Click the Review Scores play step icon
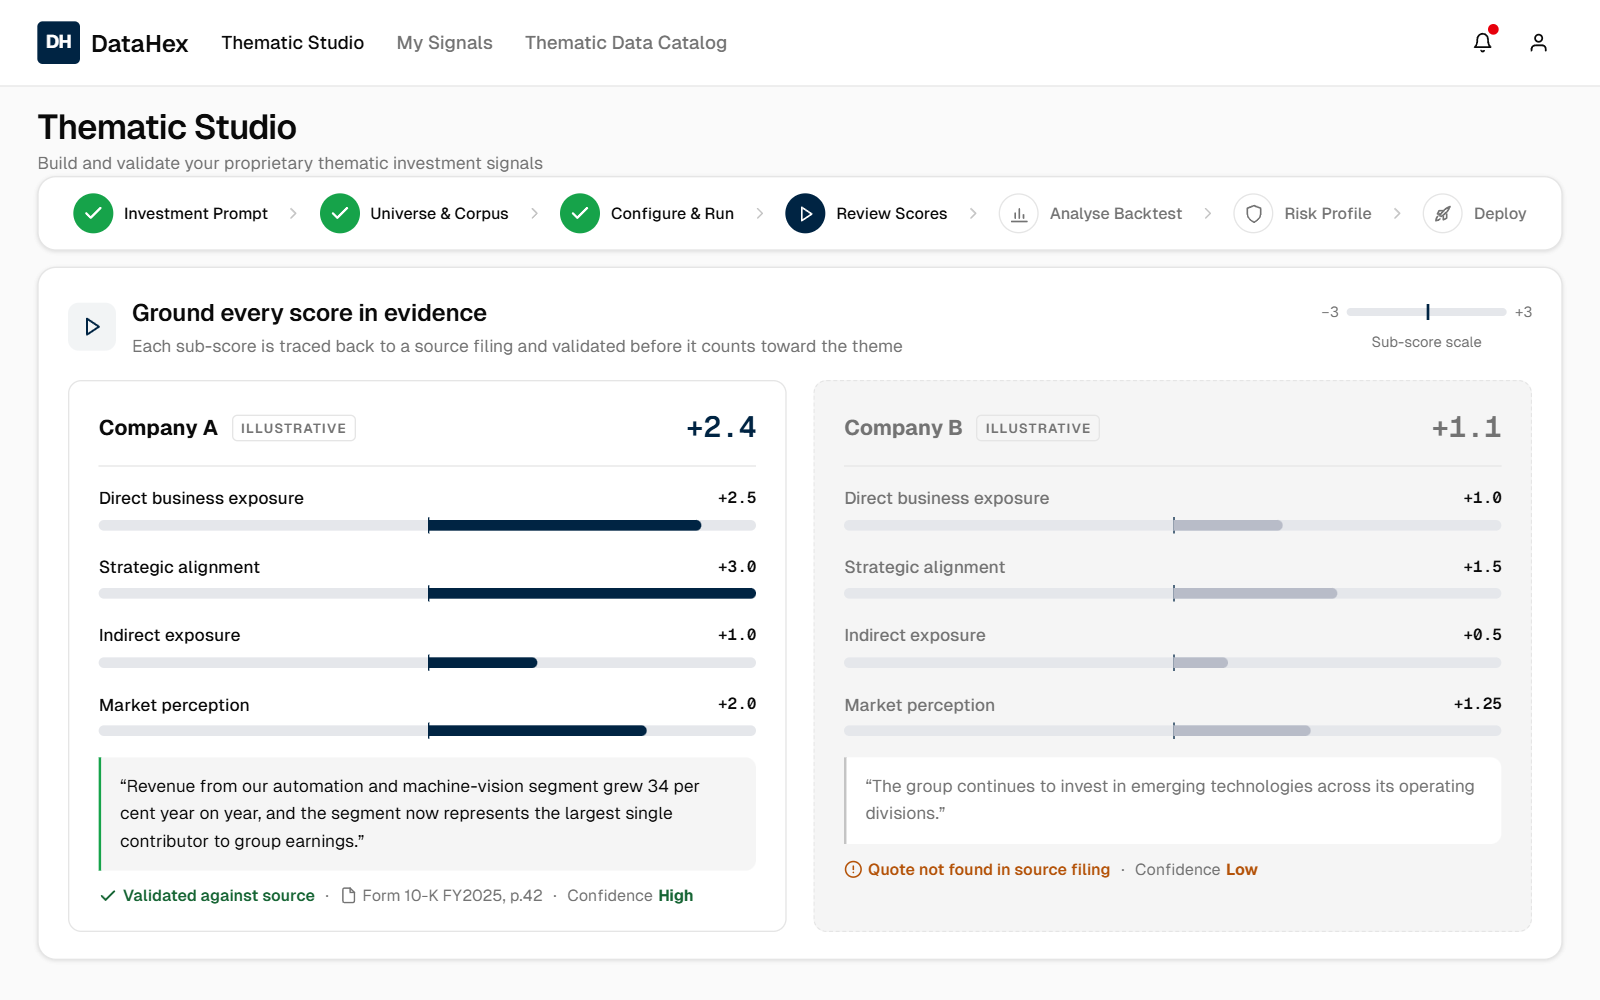Viewport: 1600px width, 1000px height. (x=805, y=213)
